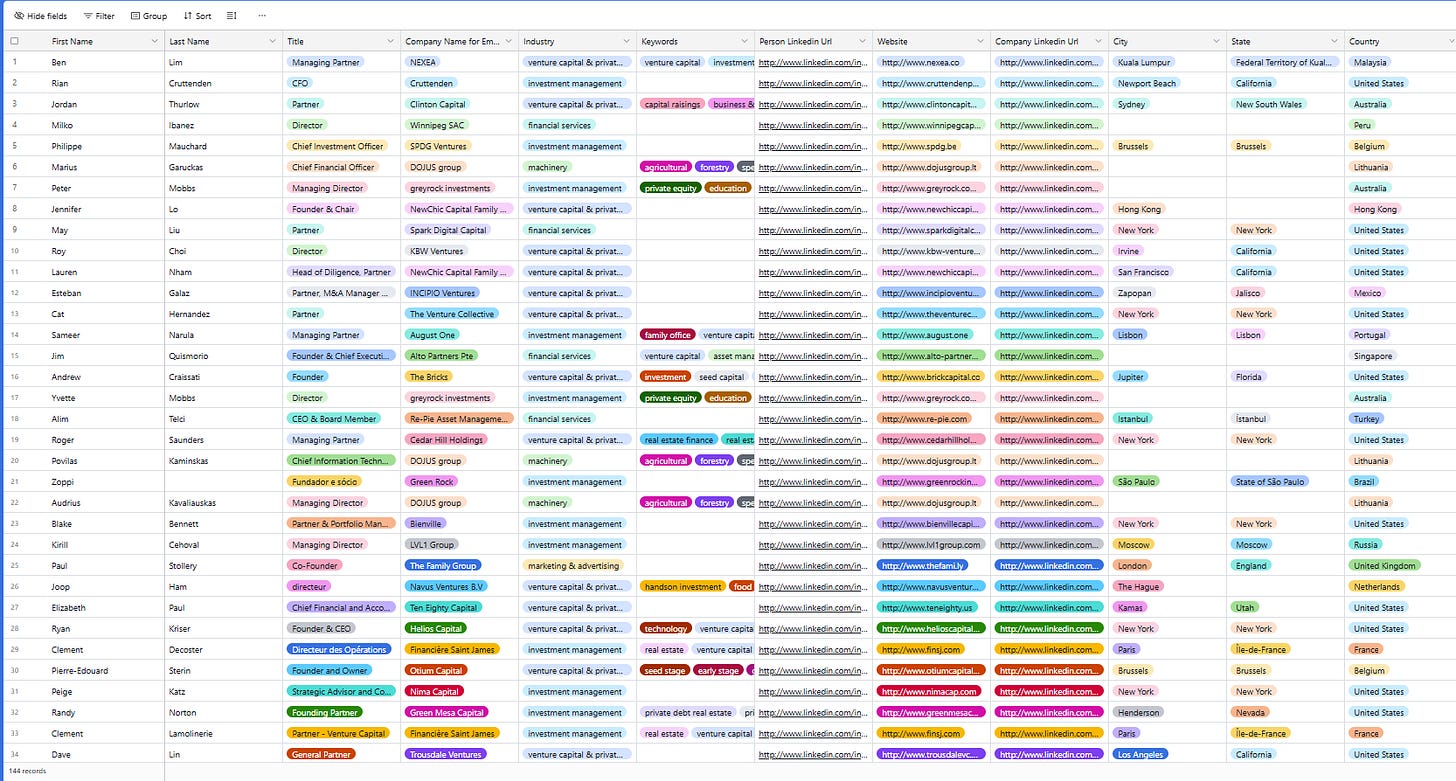
Task: Select the Kavaliauskas last name cell
Action: tap(223, 503)
